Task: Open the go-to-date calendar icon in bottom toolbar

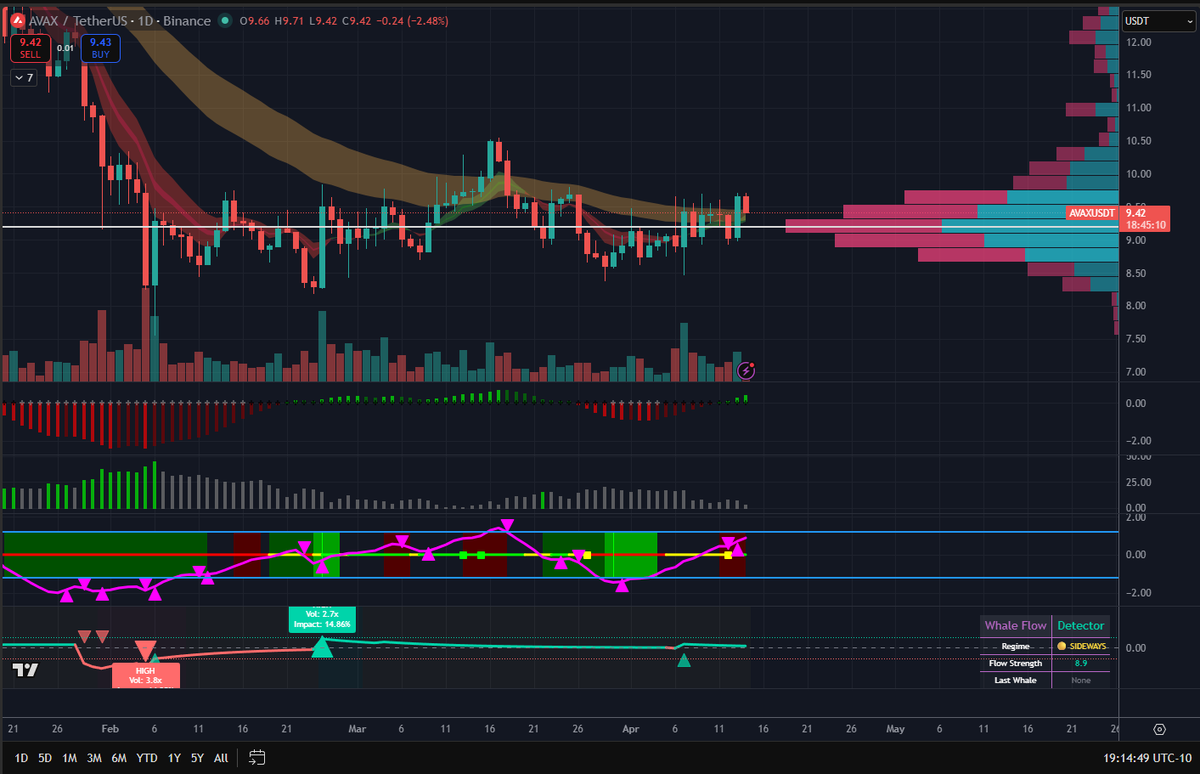Action: click(257, 758)
